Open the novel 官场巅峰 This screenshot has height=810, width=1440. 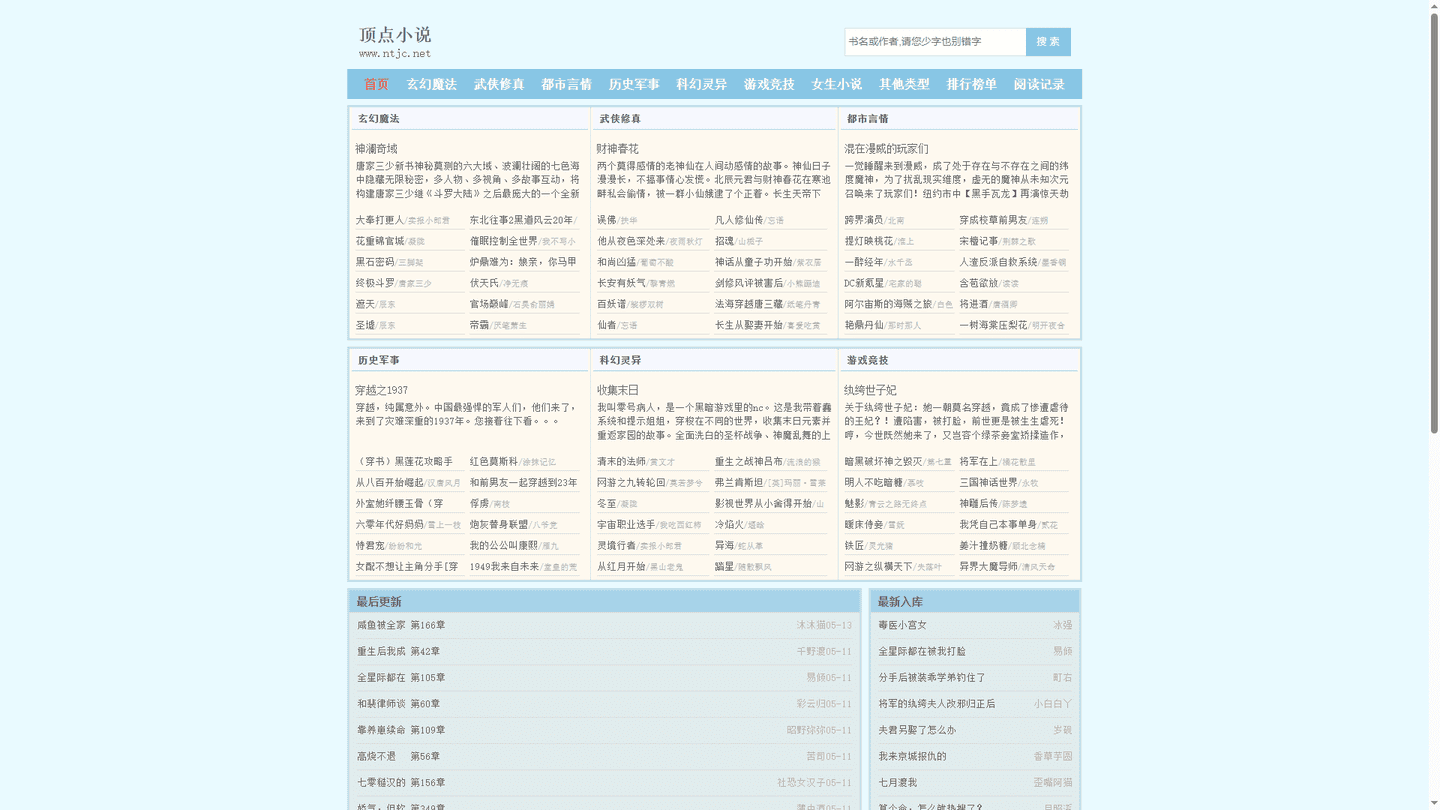coord(490,304)
